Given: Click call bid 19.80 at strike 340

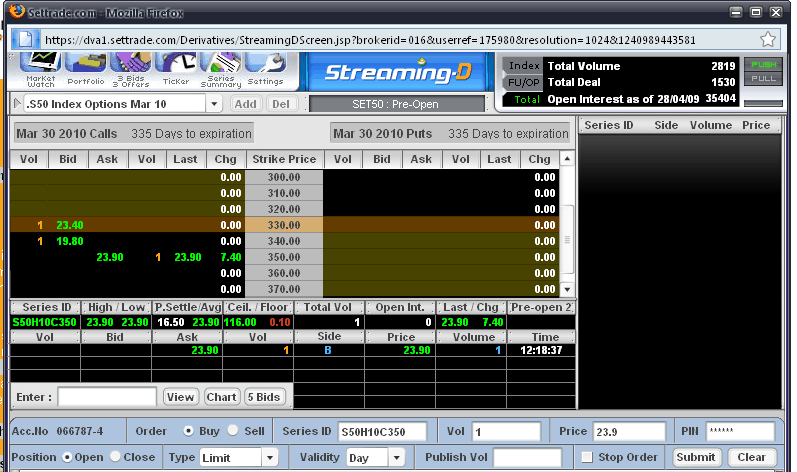Looking at the screenshot, I should [x=70, y=241].
